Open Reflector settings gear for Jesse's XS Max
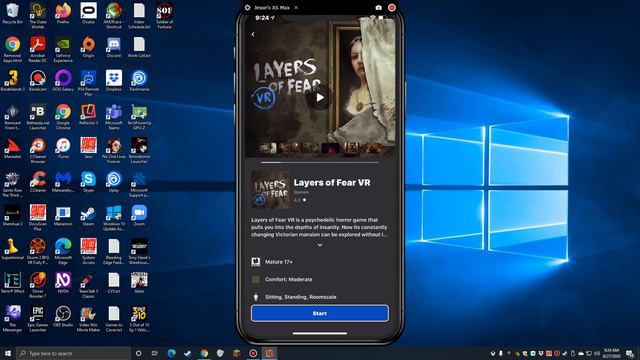Image resolution: width=640 pixels, height=360 pixels. [x=247, y=8]
